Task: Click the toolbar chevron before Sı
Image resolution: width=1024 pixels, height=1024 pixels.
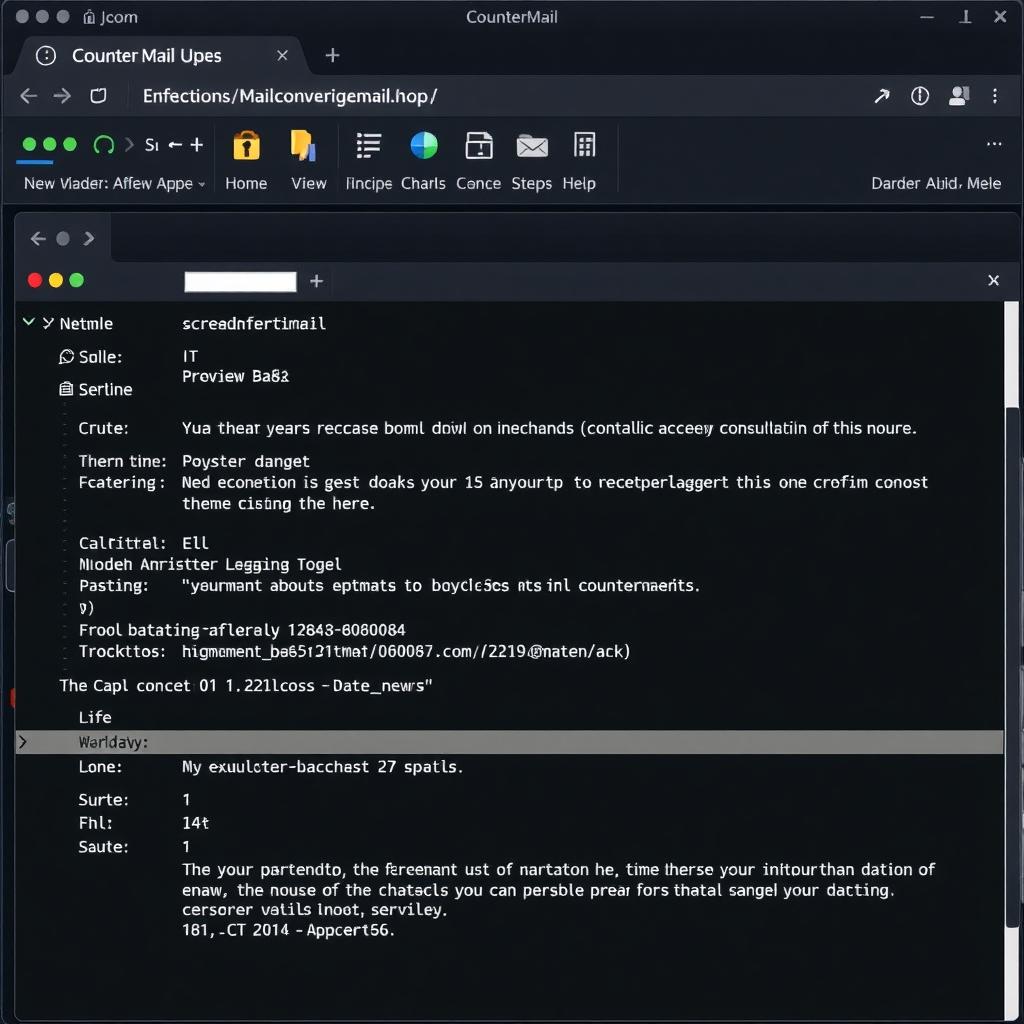Action: click(x=129, y=144)
